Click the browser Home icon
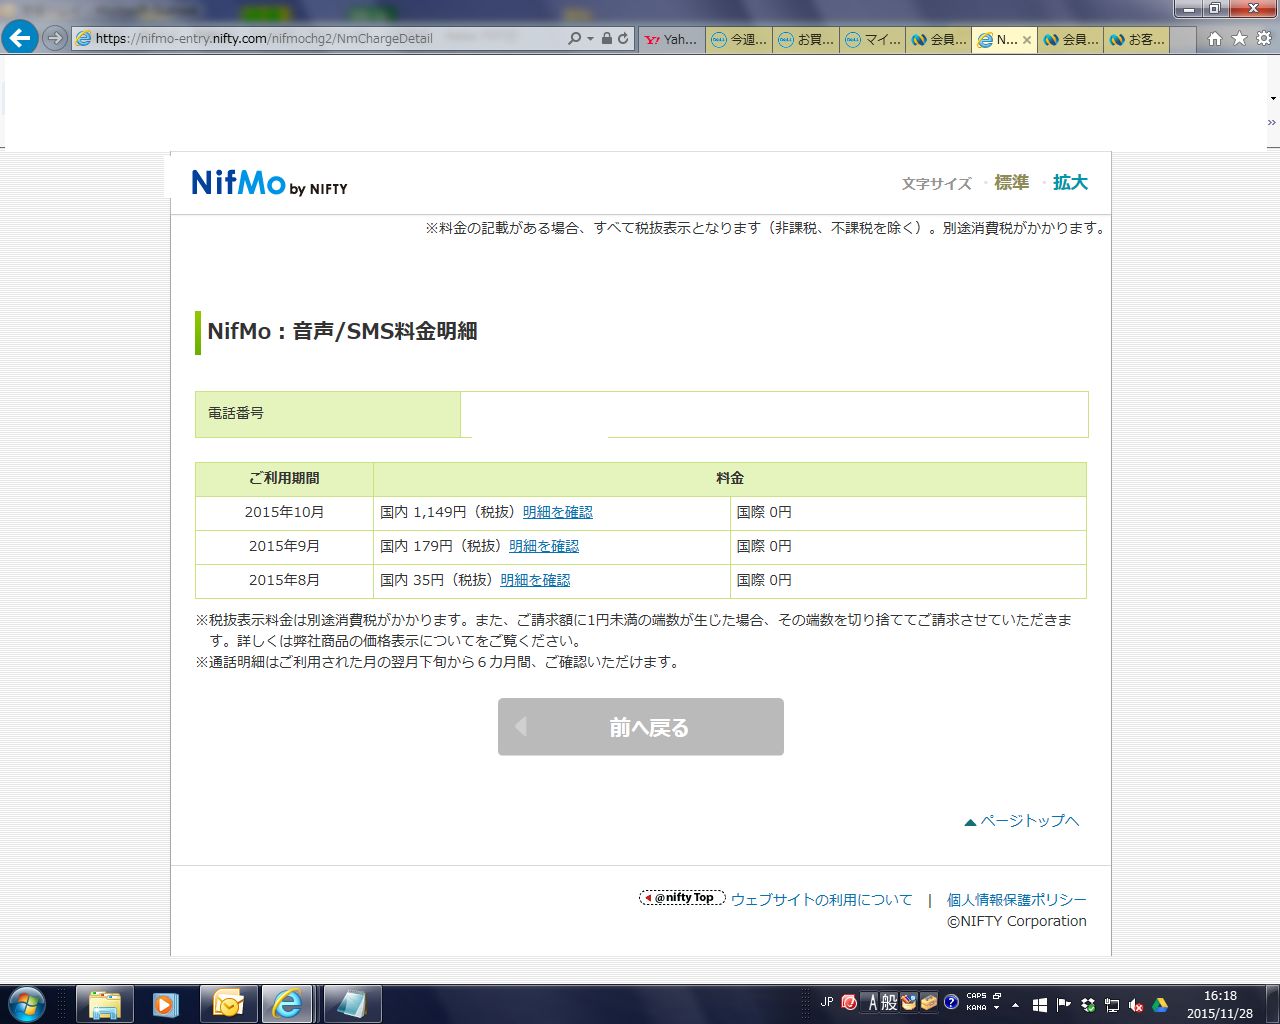Screen dimensions: 1280x1024 1214,38
